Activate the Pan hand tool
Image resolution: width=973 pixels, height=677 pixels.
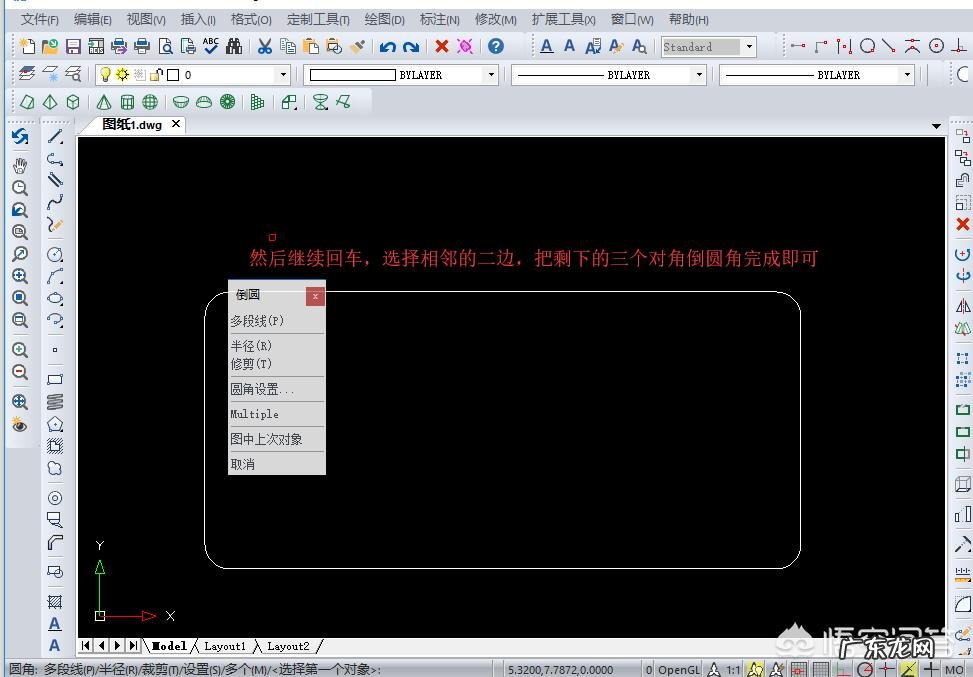point(20,165)
